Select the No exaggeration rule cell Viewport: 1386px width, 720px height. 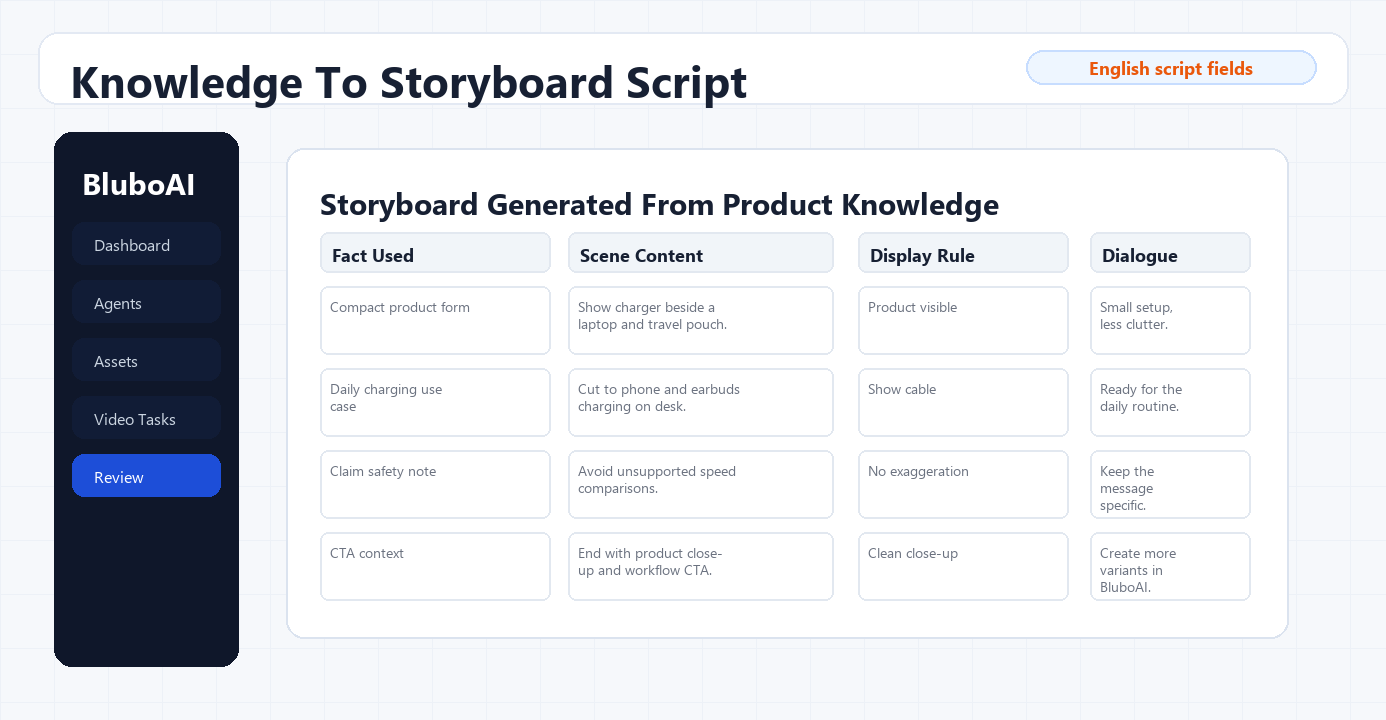(x=963, y=485)
